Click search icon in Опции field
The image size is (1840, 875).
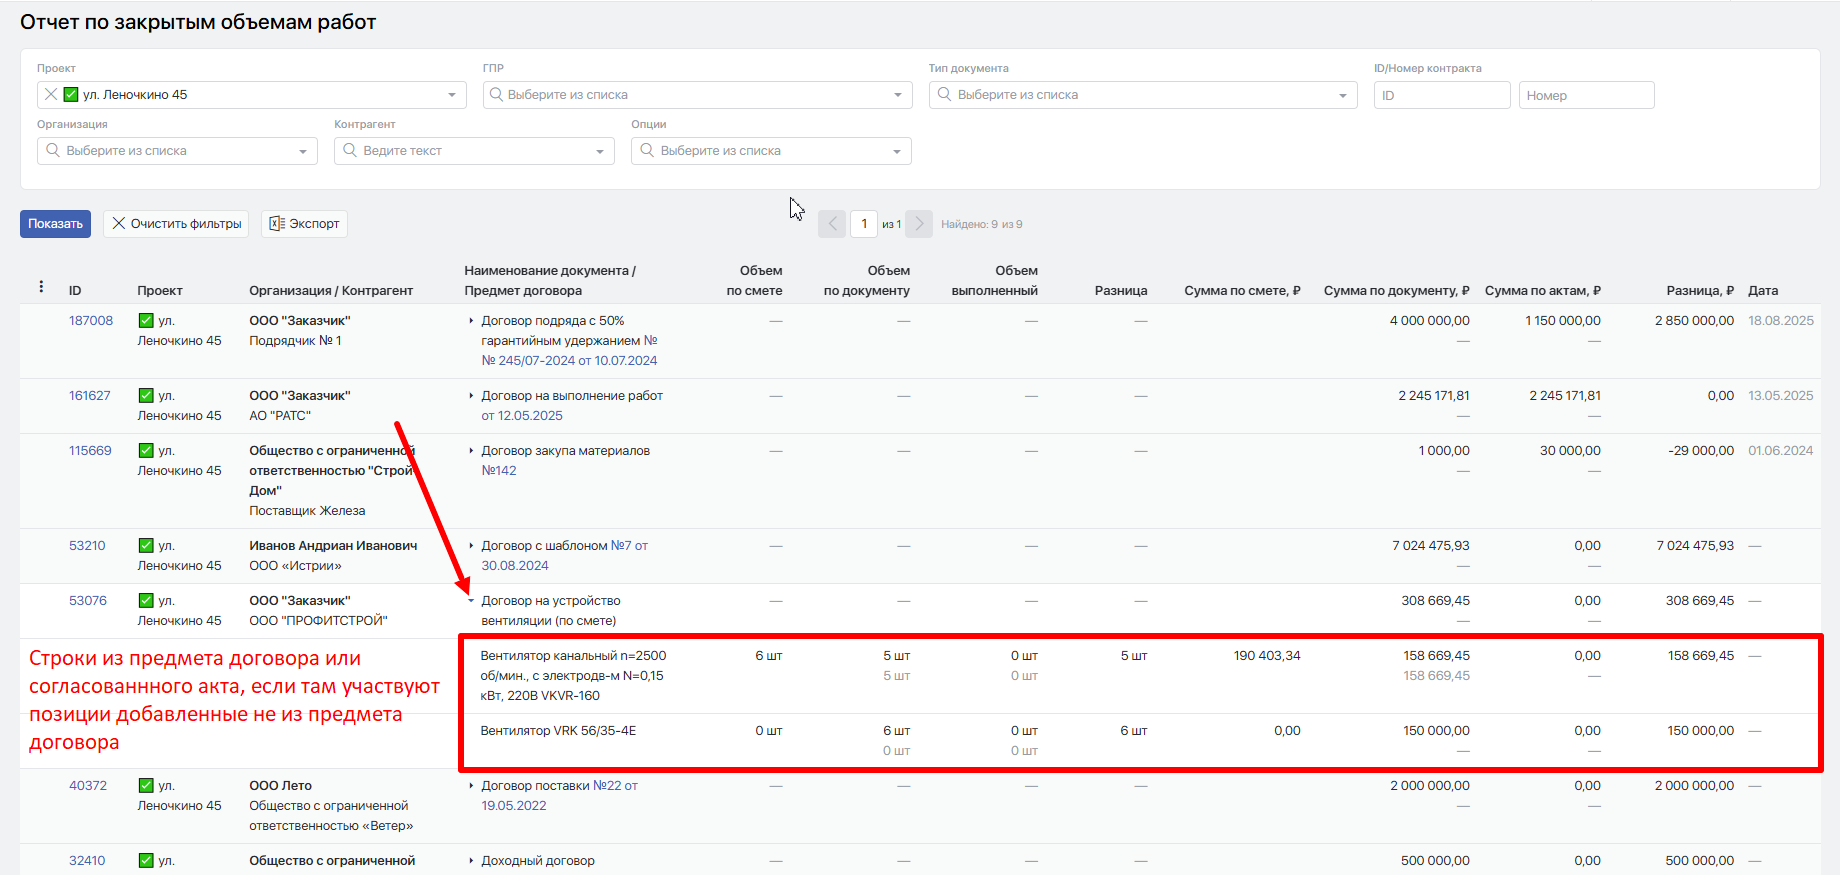click(647, 150)
